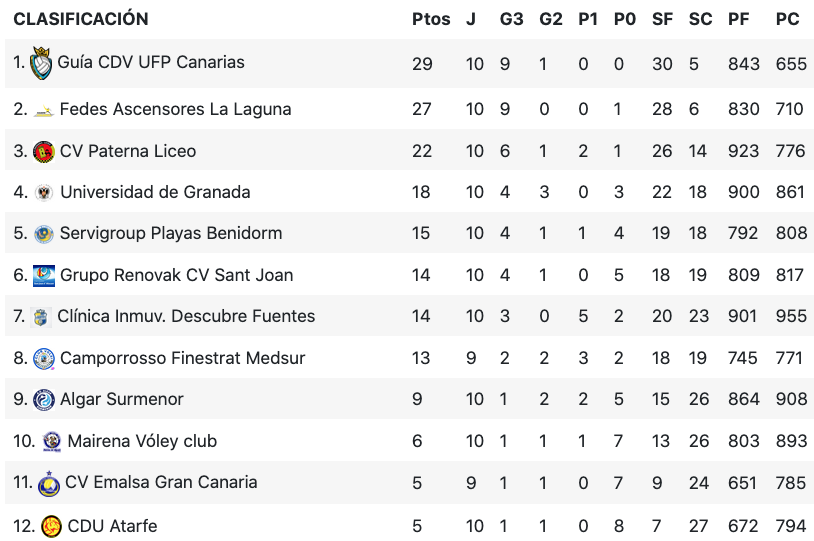Click the CDU Atarfe team logo
Screen dimensions: 814x541
point(52,526)
